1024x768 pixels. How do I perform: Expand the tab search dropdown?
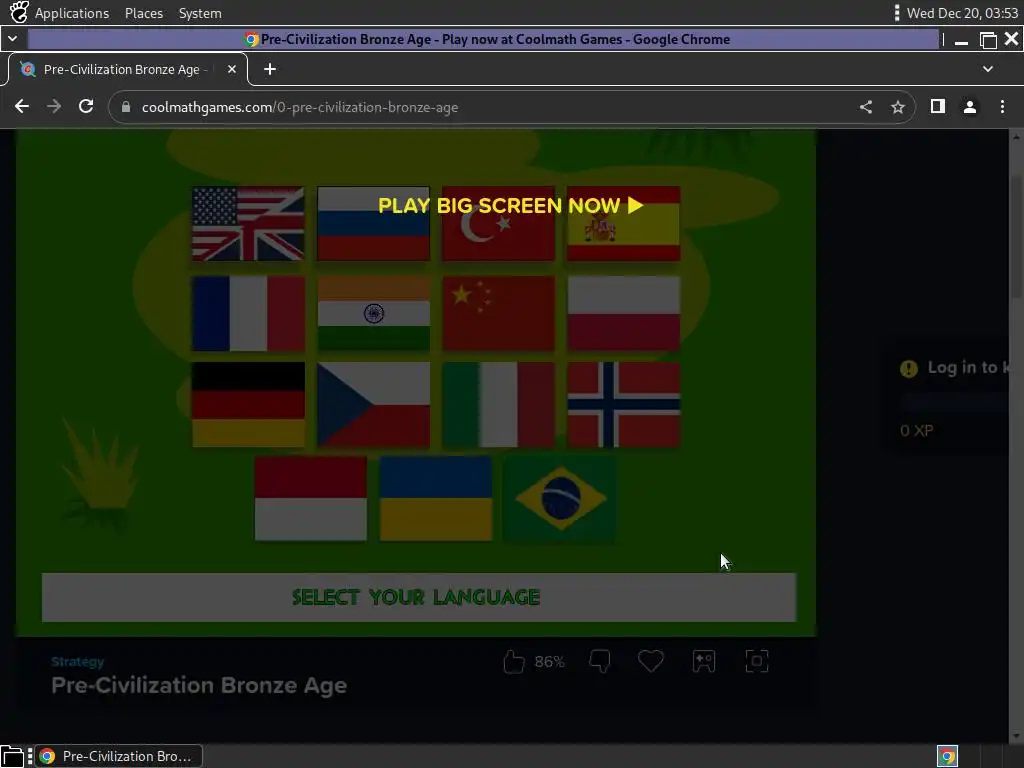click(988, 69)
